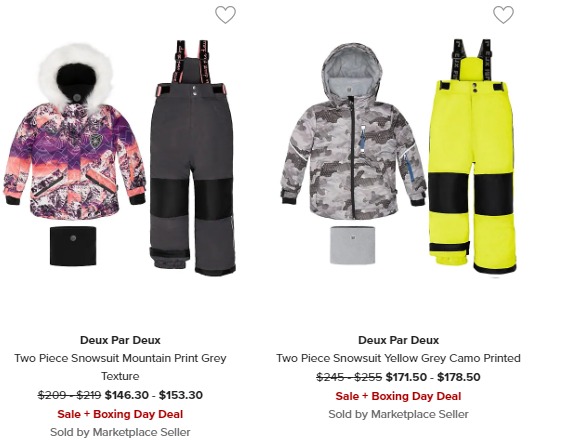Click the right product's Sale + Boxing Day Deal label
Screen dimensions: 583x440
pyautogui.click(x=398, y=396)
